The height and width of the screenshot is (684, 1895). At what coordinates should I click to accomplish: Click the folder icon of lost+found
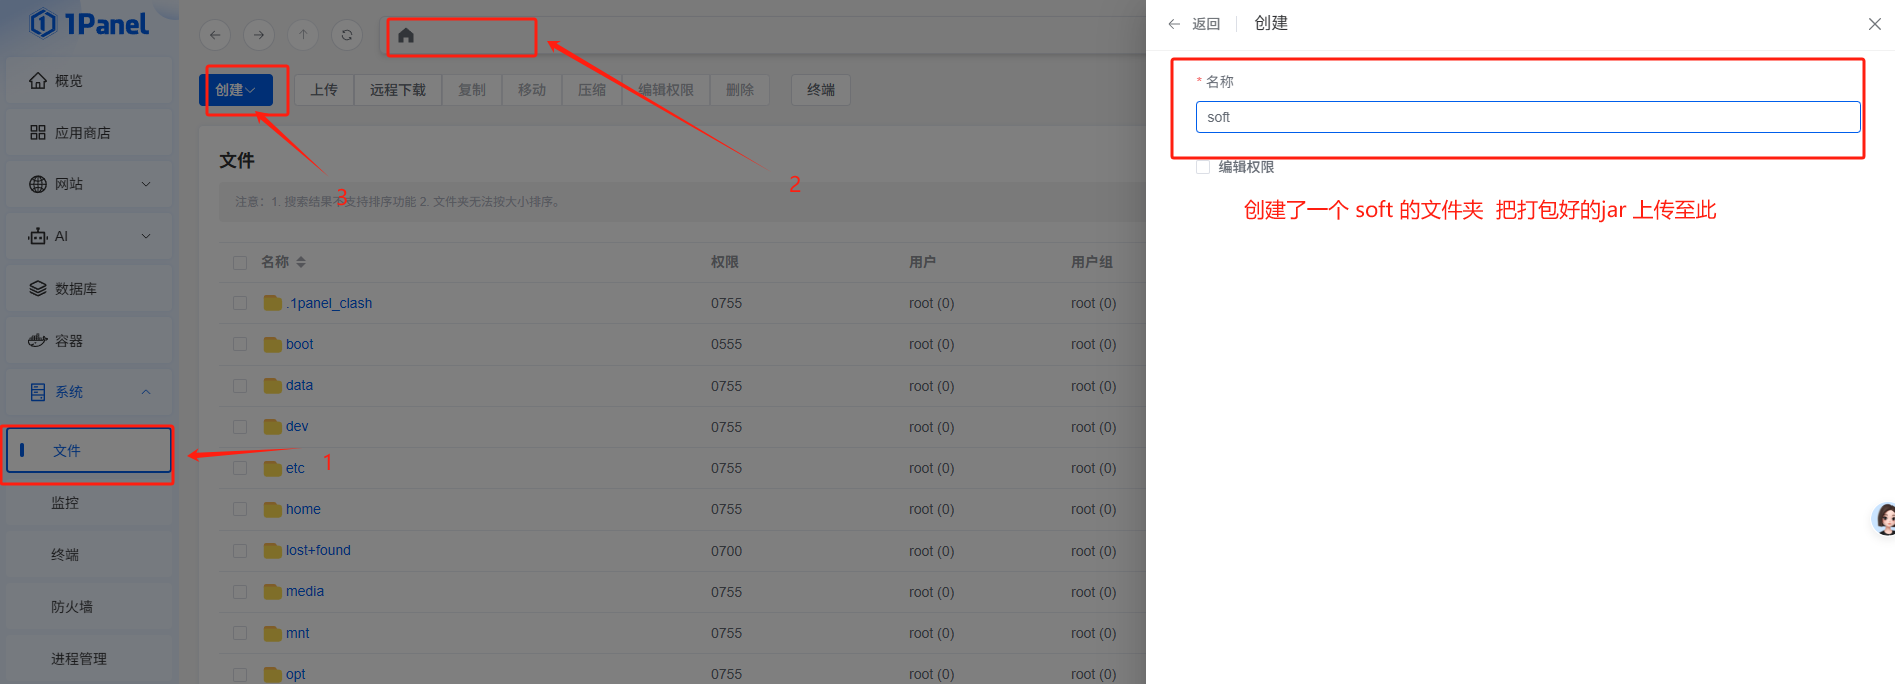(272, 550)
